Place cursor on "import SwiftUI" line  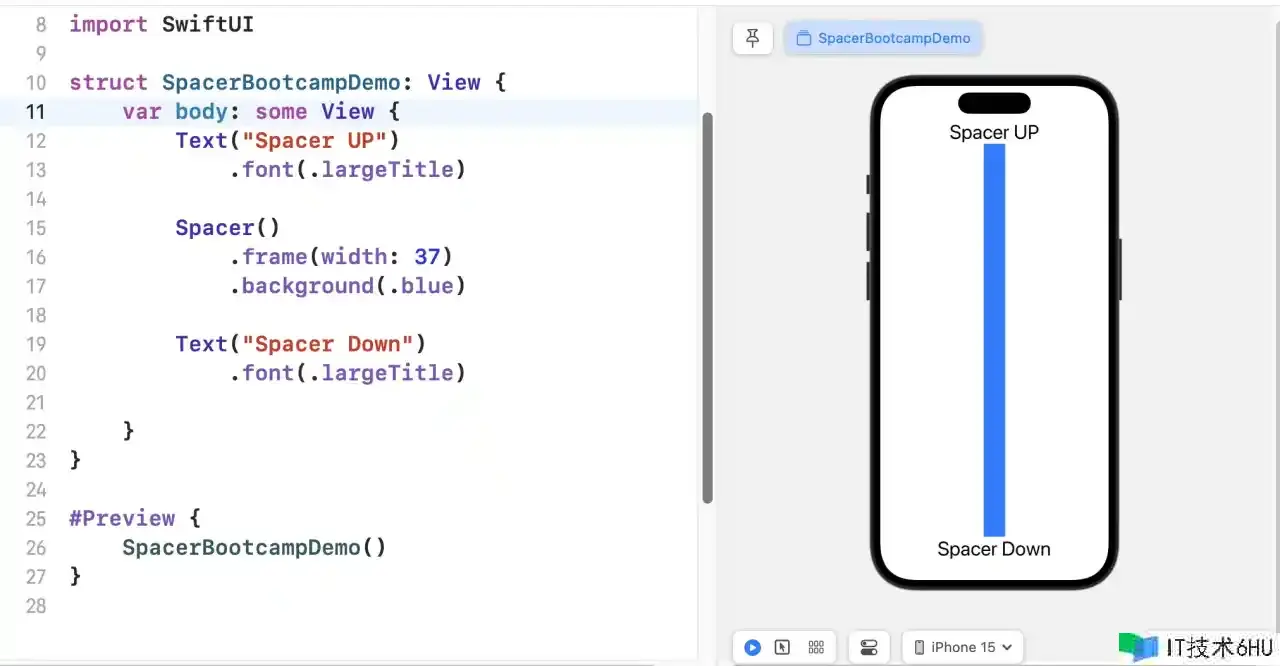tap(161, 24)
